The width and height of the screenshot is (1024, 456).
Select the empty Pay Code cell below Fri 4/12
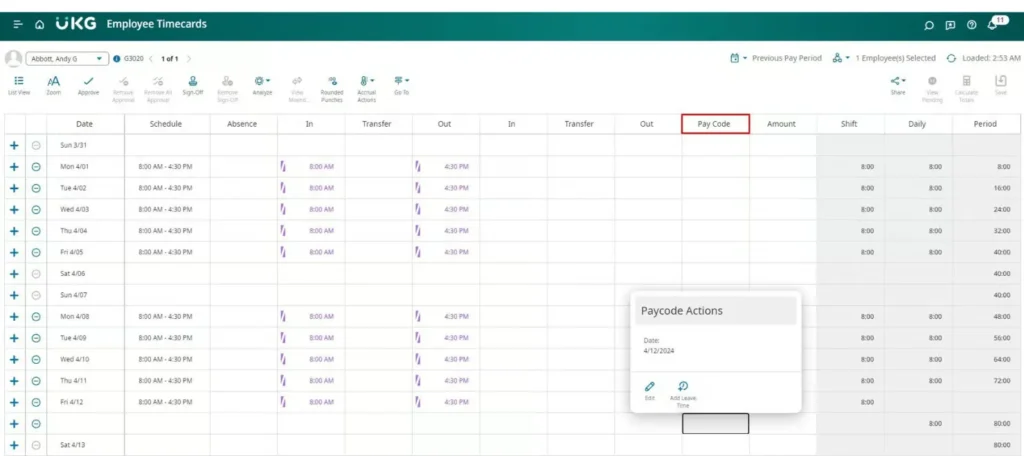coord(715,424)
